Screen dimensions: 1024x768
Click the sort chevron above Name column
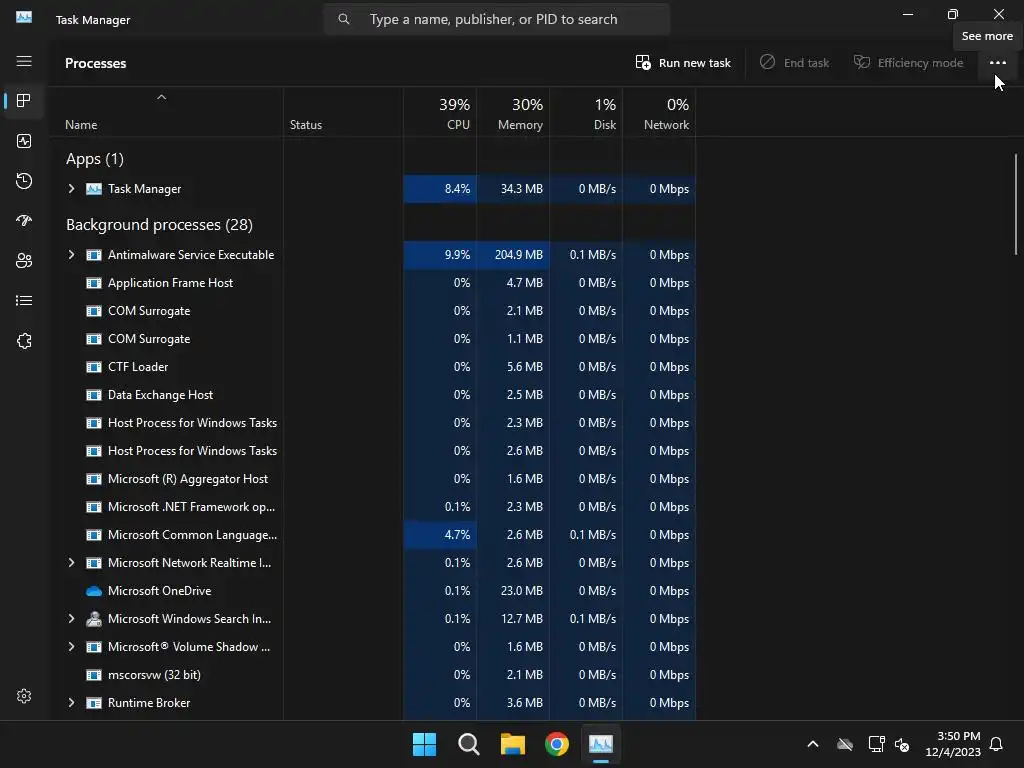(x=161, y=97)
